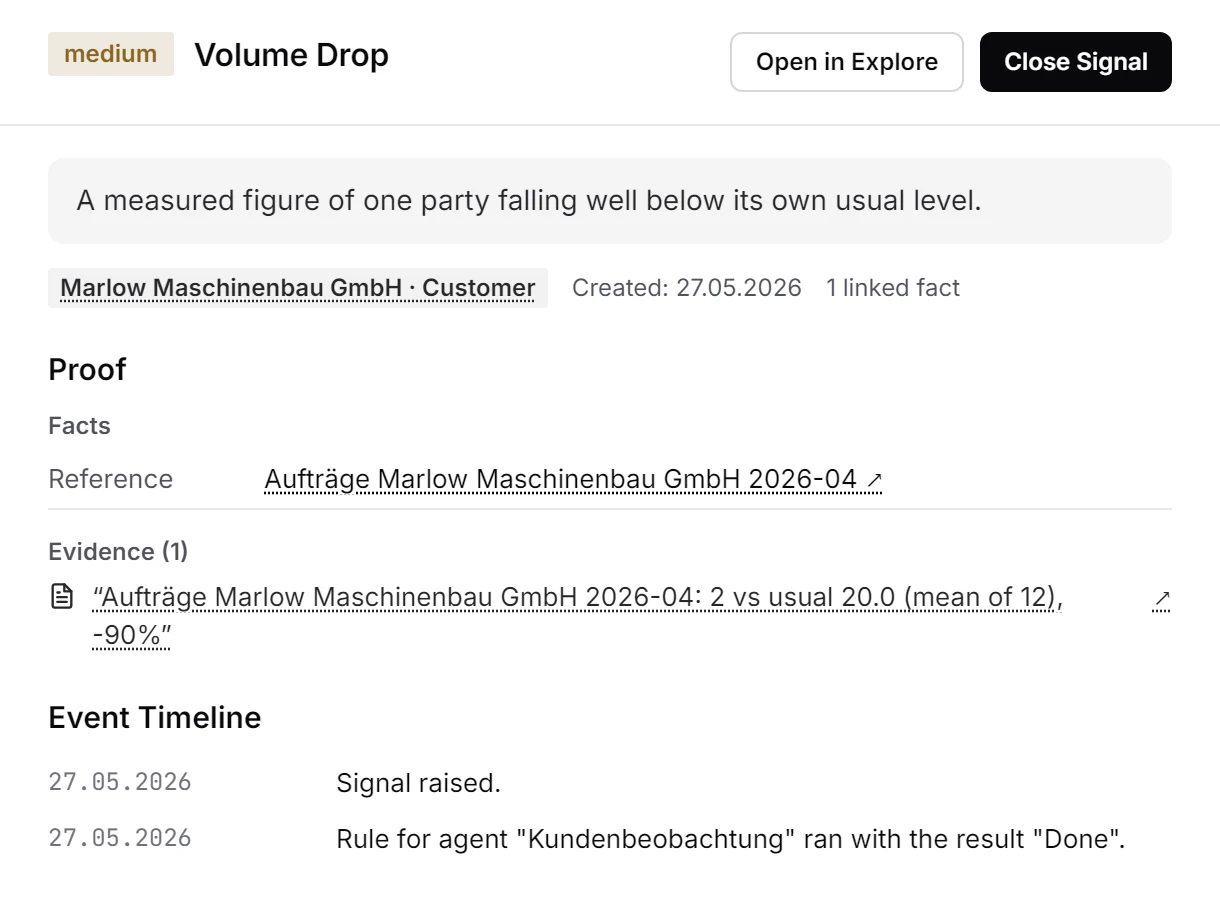Open the evidence via its right-side arrow icon
This screenshot has width=1220, height=914.
point(1161,599)
